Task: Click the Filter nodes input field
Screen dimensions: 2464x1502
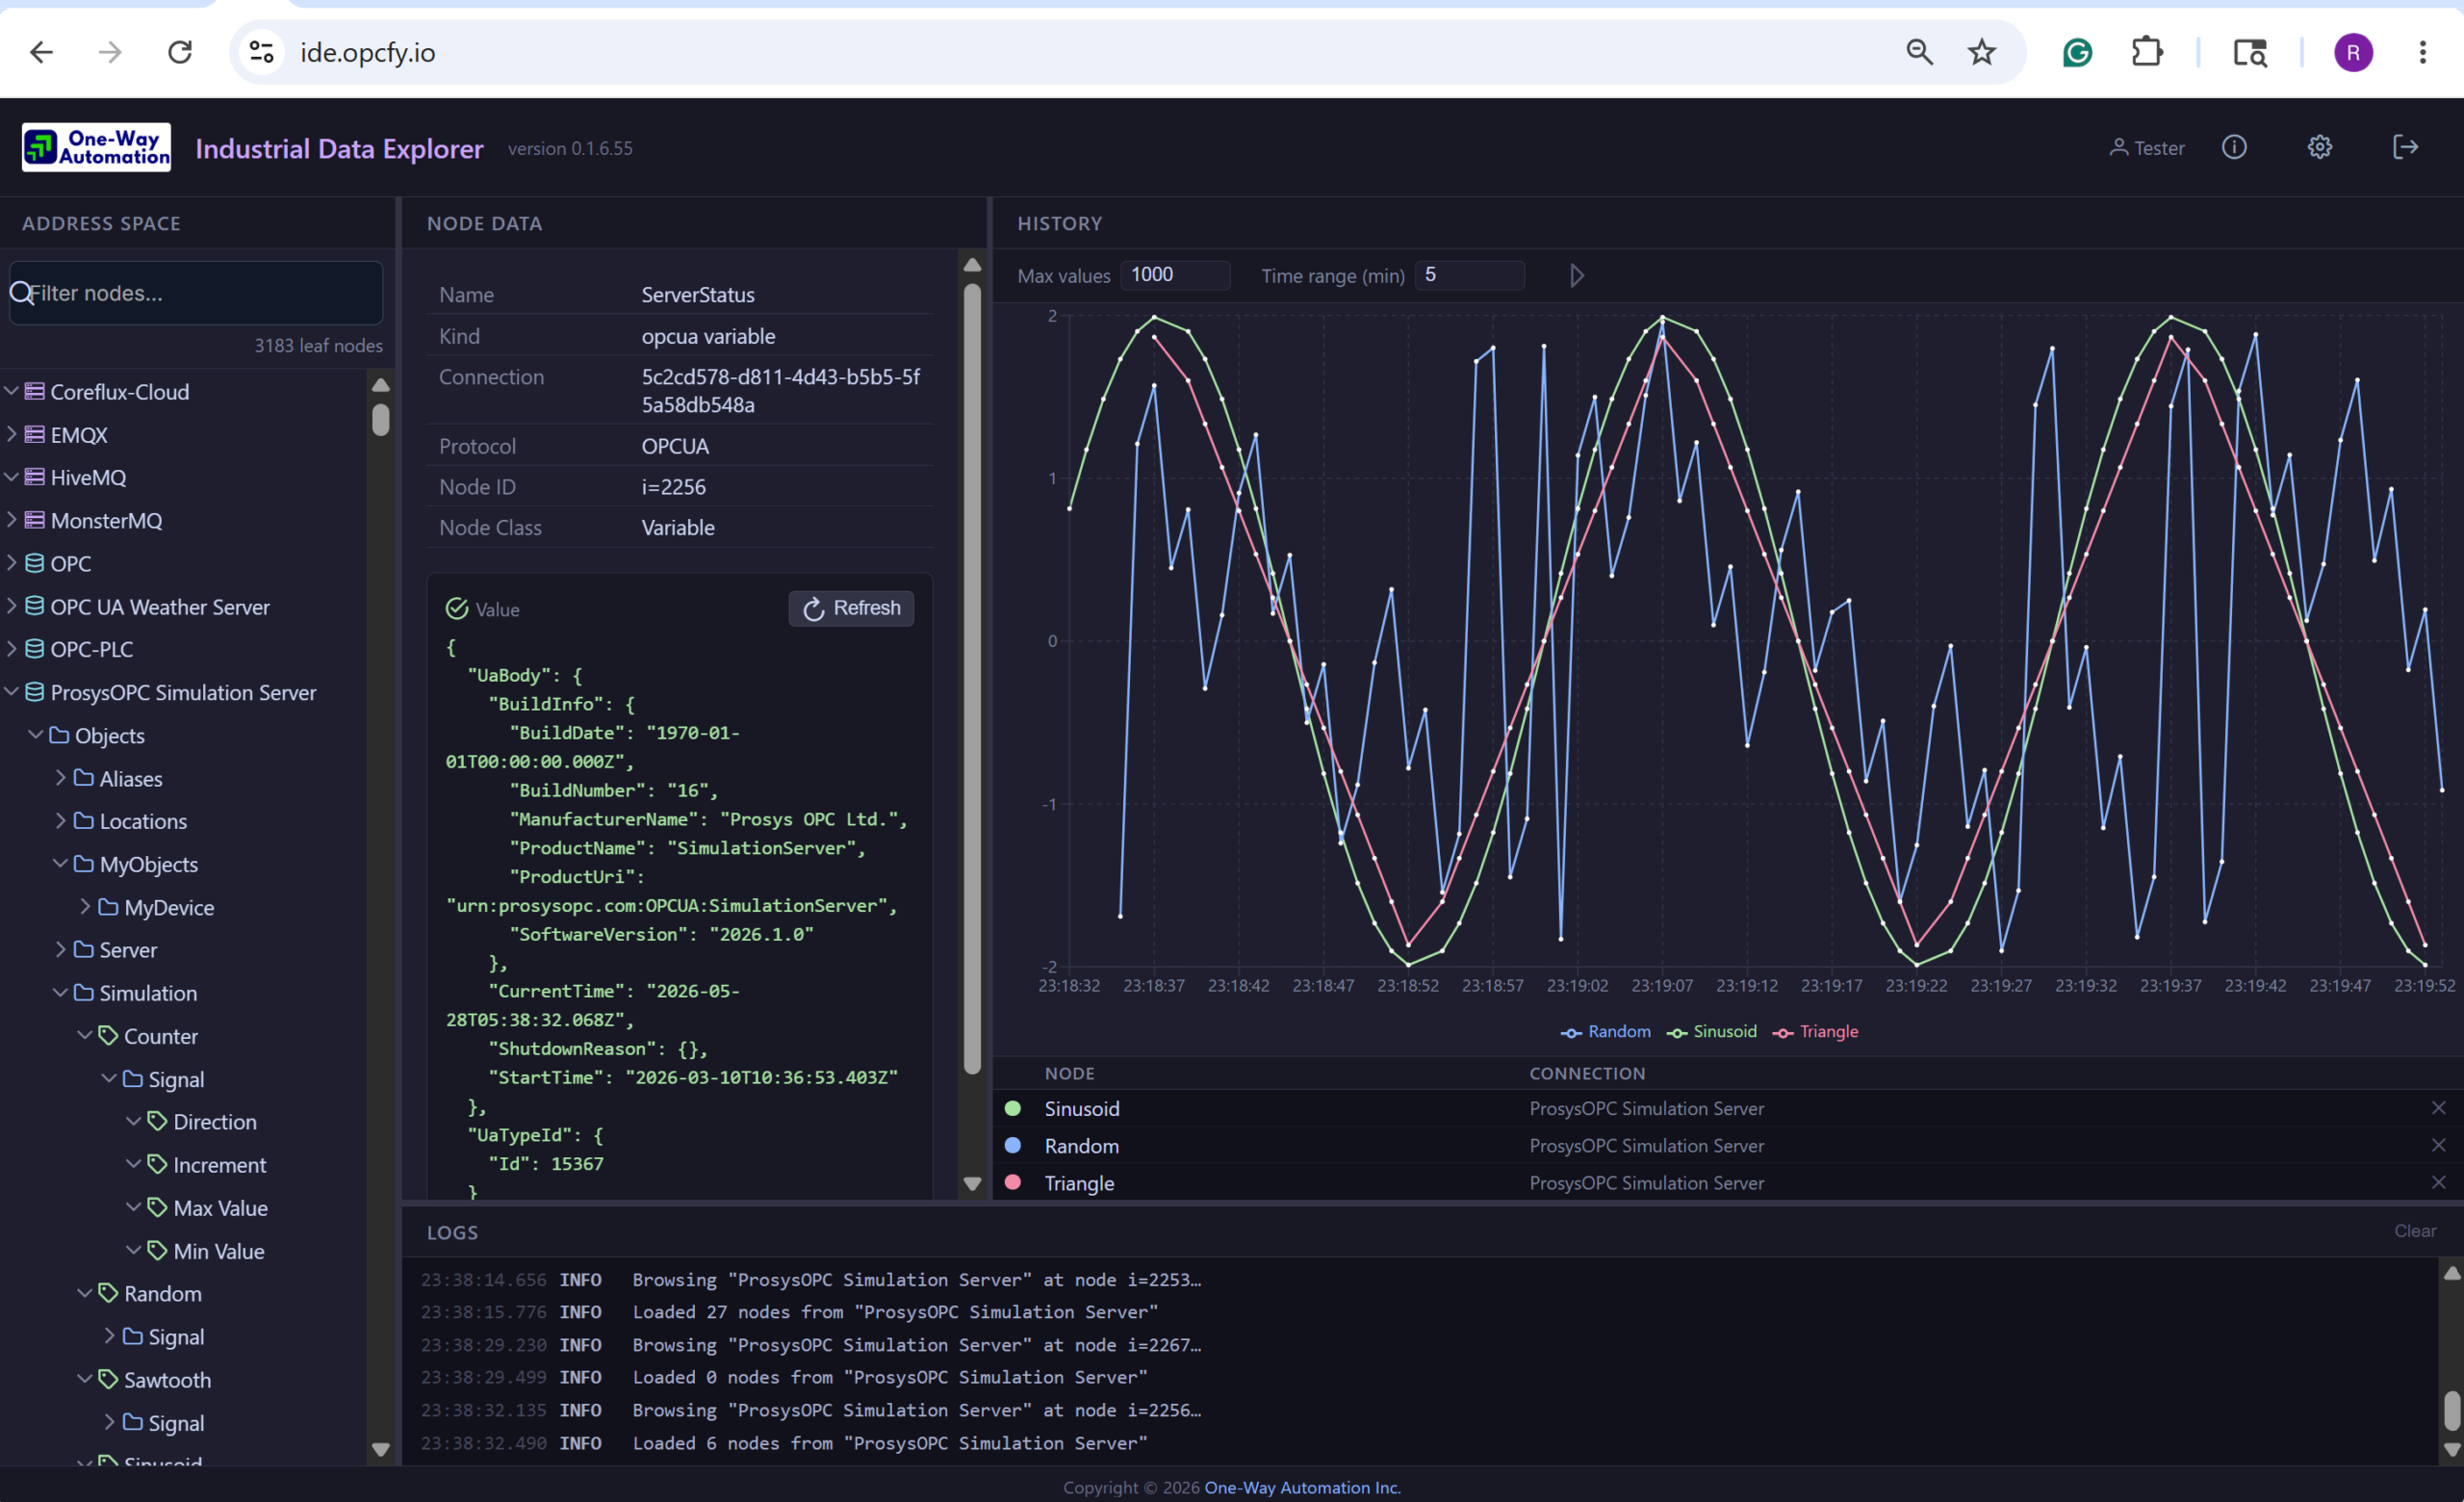Action: point(196,293)
